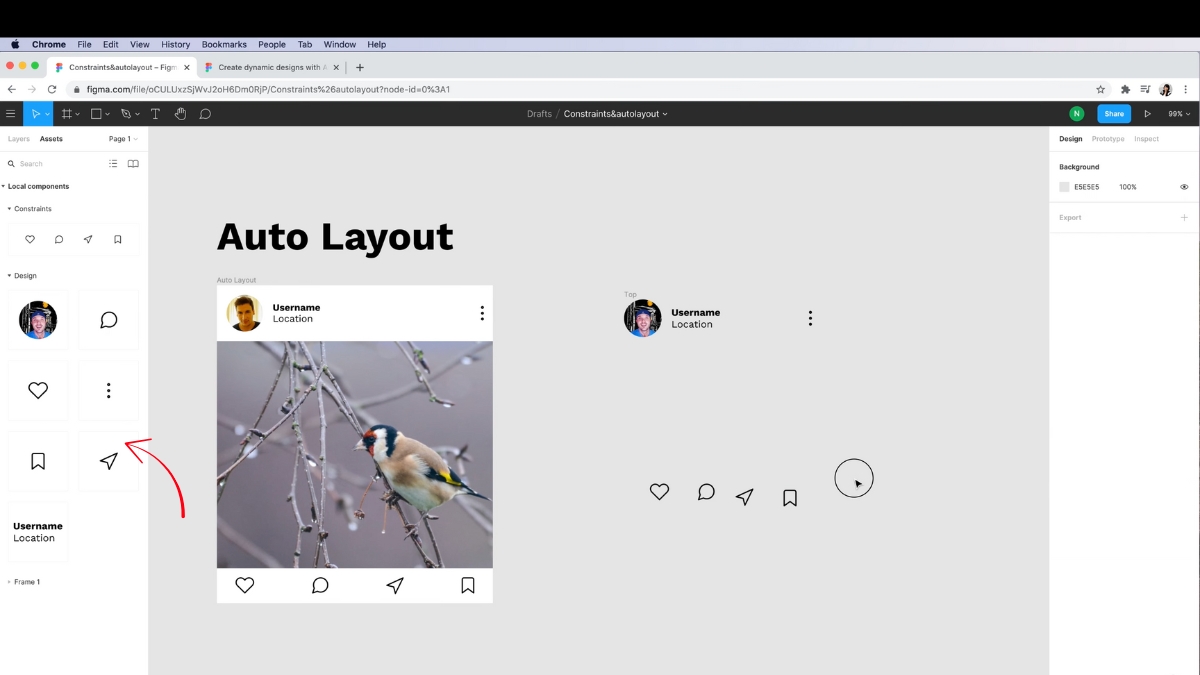
Task: Open the Constraints&autolayout file name dropdown
Action: coord(615,114)
